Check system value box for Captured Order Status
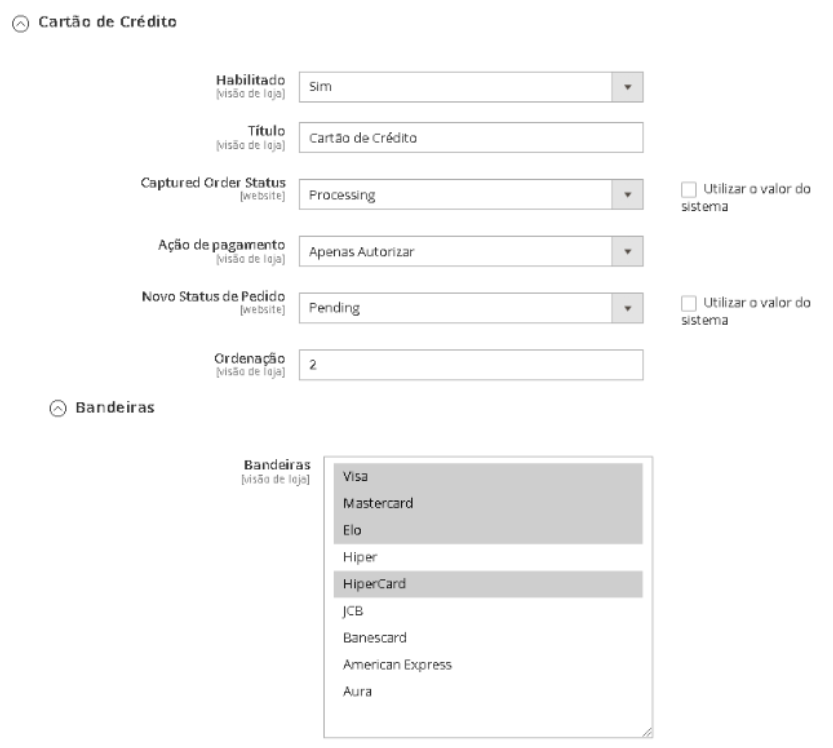Screen dimensions: 833x748 [687, 189]
